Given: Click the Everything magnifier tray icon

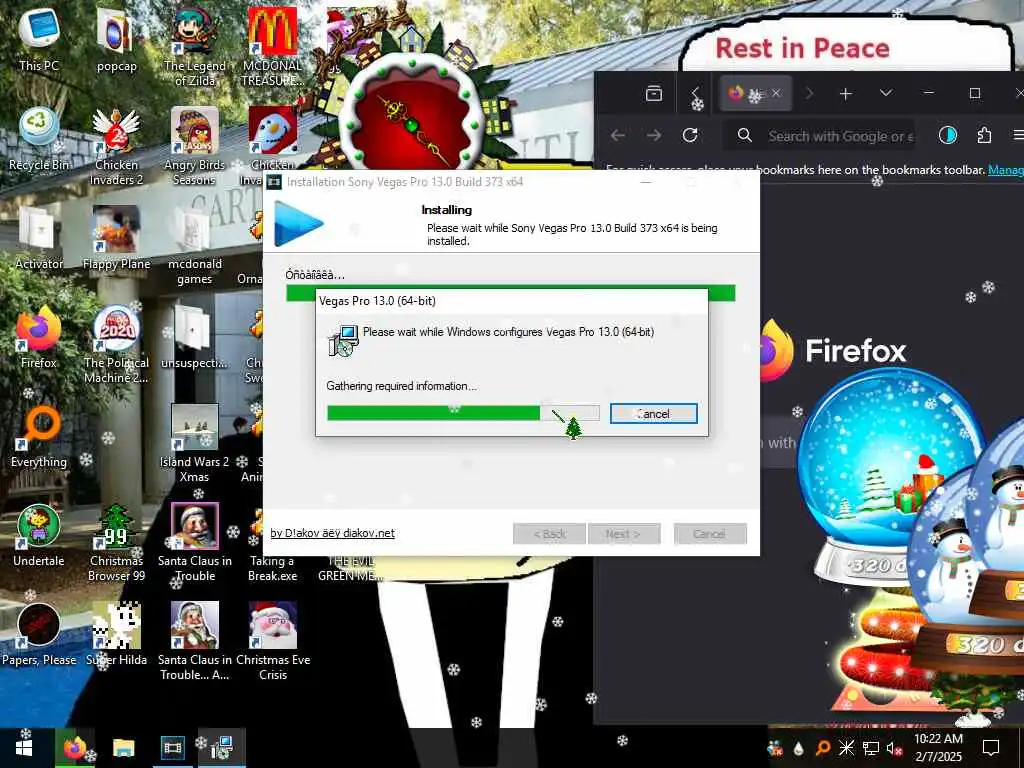Looking at the screenshot, I should point(823,748).
